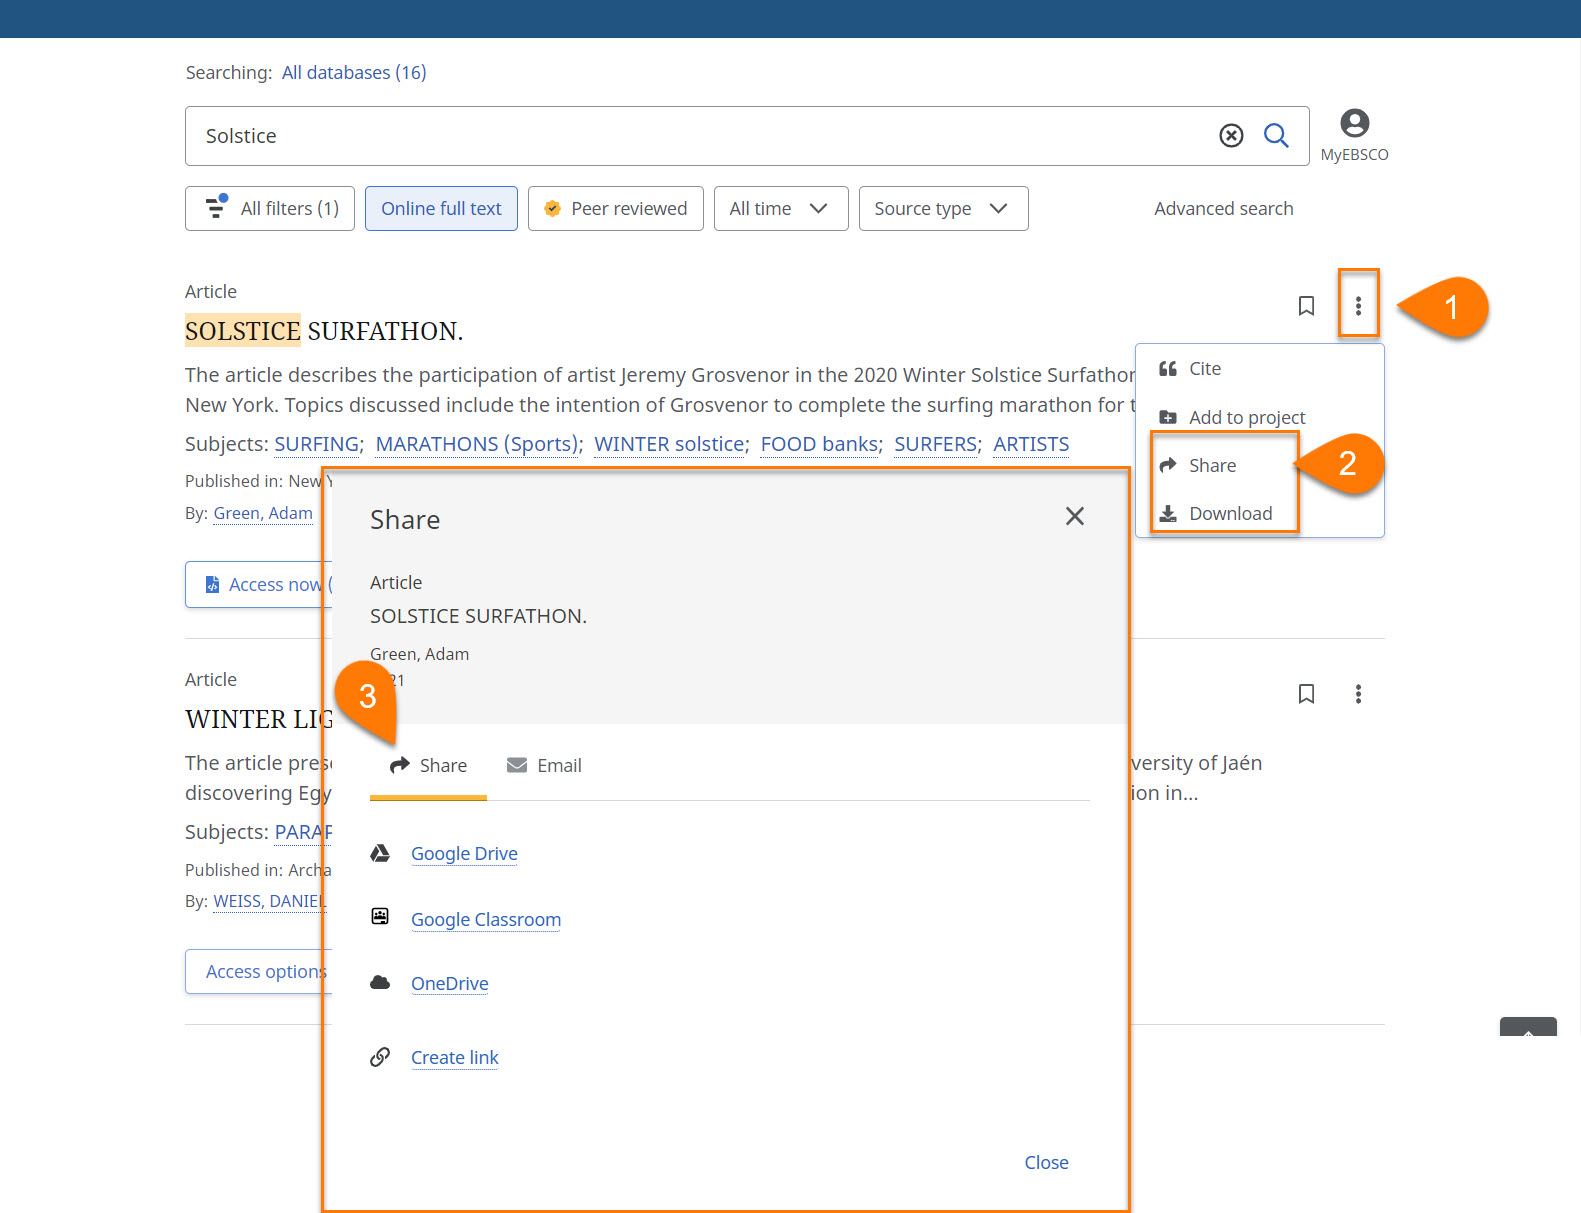Open All filters (1) panel
This screenshot has width=1581, height=1213.
click(x=270, y=208)
